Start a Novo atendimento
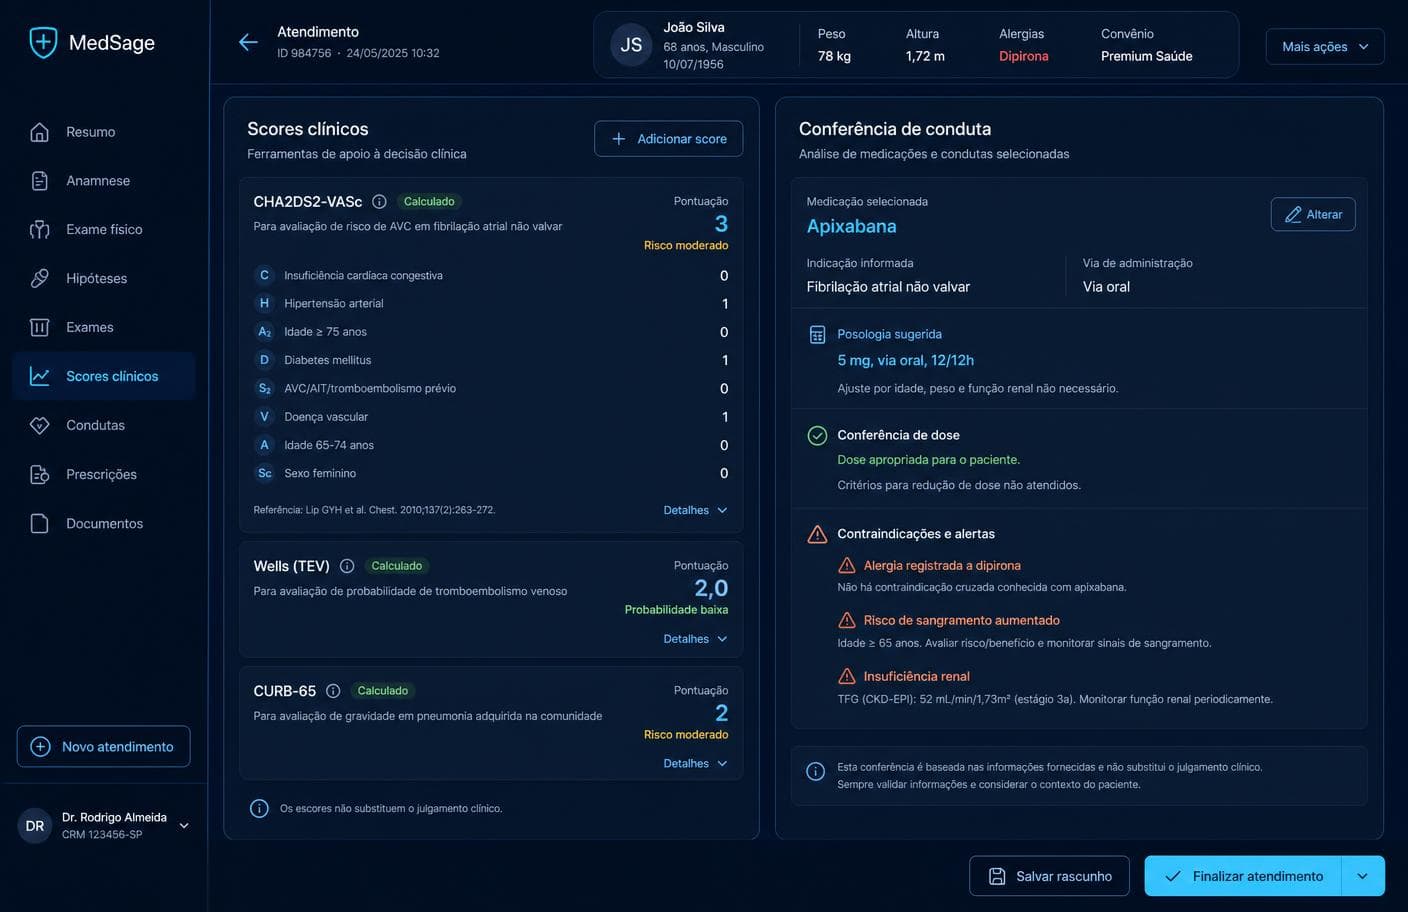Screen dimensions: 1408x912 (x=103, y=747)
